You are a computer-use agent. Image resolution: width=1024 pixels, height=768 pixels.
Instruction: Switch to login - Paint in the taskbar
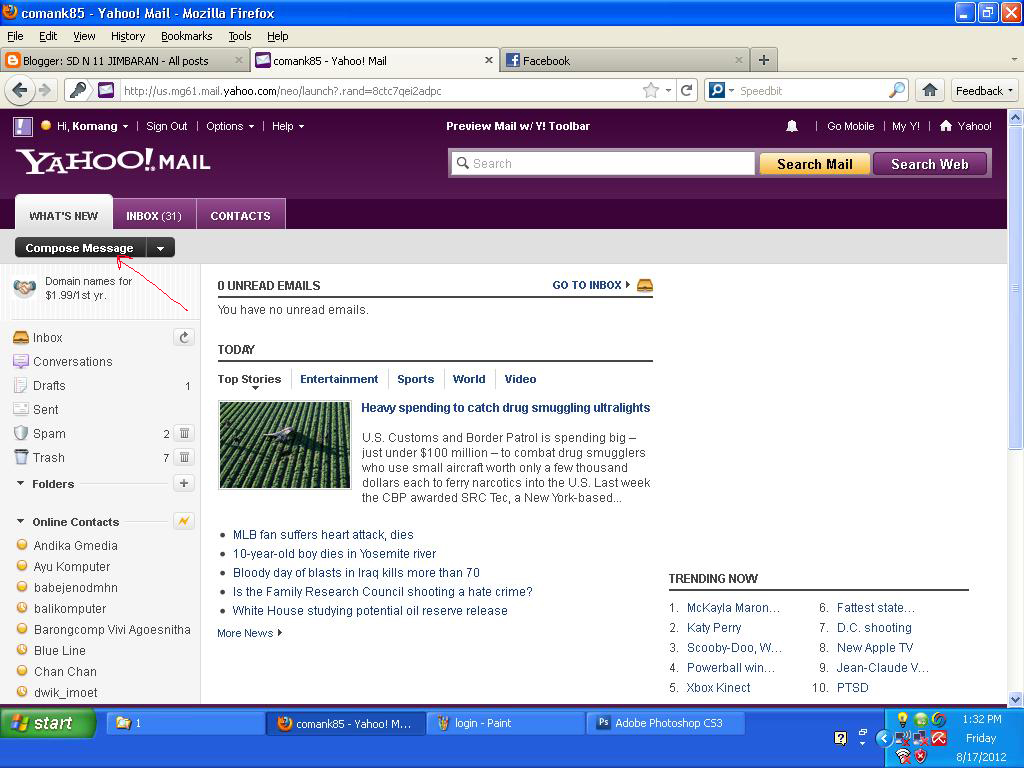[x=506, y=723]
